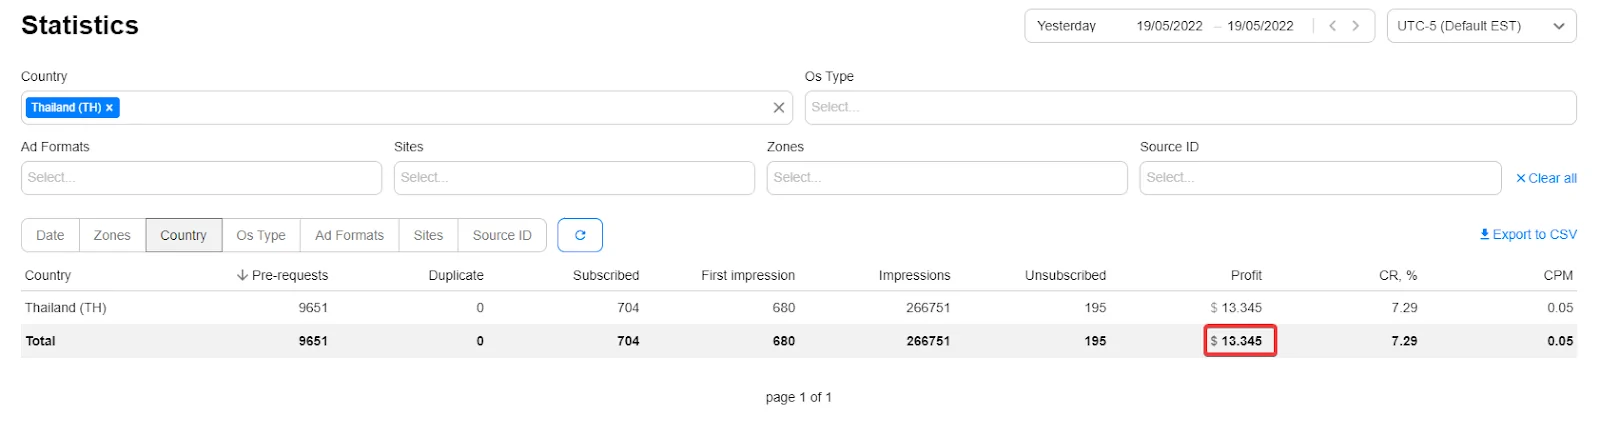Export statistics to CSV
This screenshot has height=437, width=1600.
pos(1528,235)
